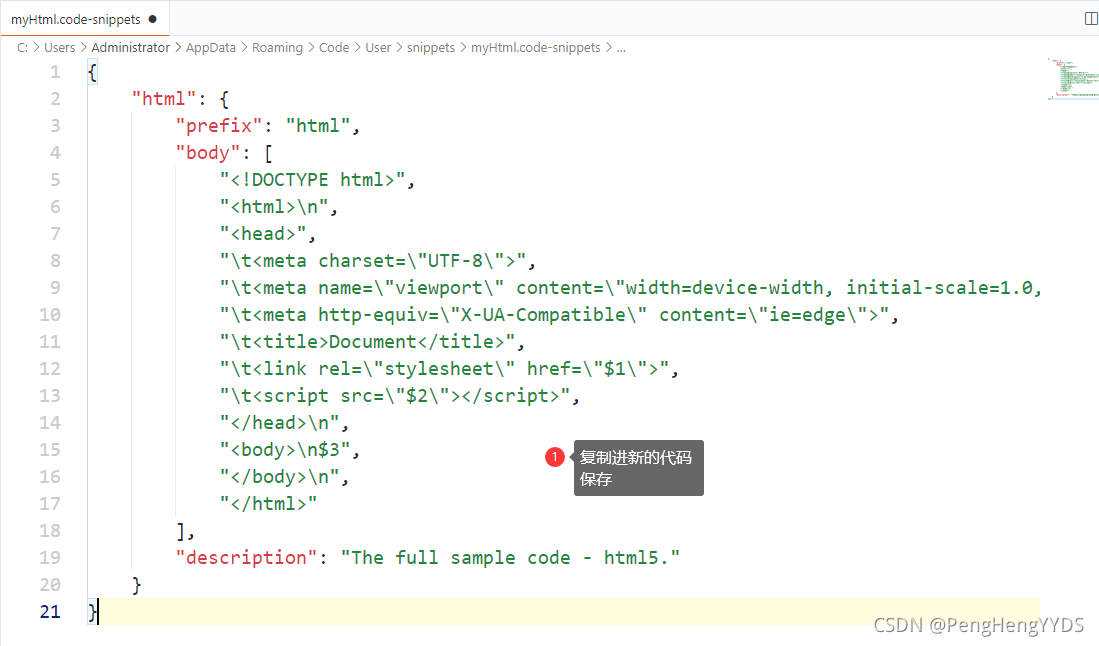
Task: Click the "</head>\n" string
Action: coord(279,422)
